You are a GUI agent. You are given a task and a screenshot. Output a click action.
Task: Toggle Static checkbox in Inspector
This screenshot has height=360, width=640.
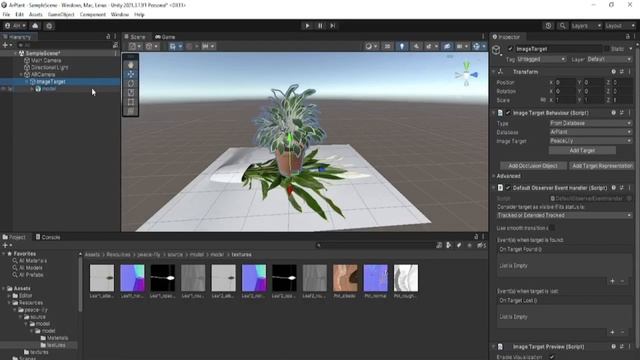click(x=607, y=49)
